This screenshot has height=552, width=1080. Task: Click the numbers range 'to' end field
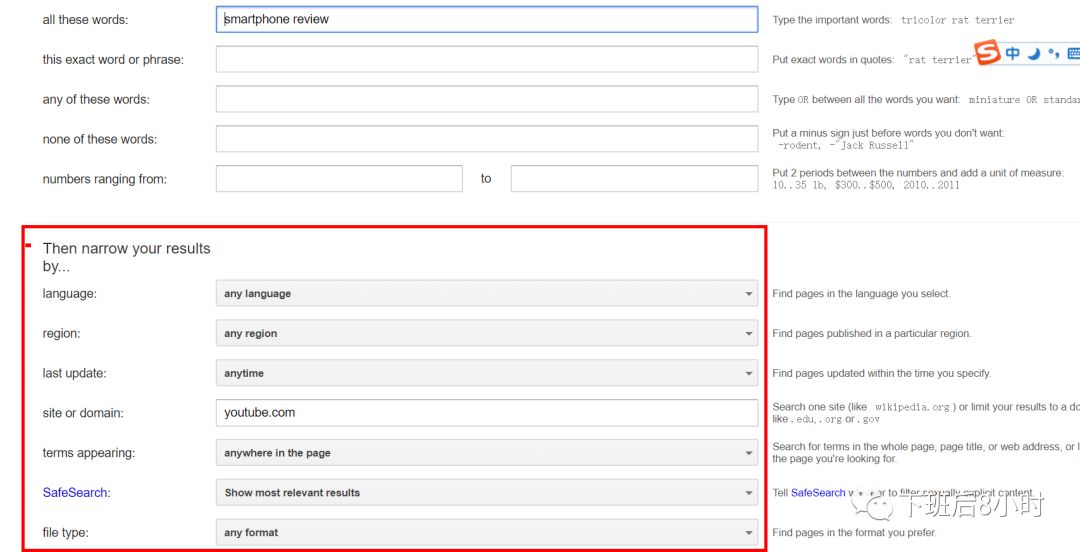(x=633, y=179)
